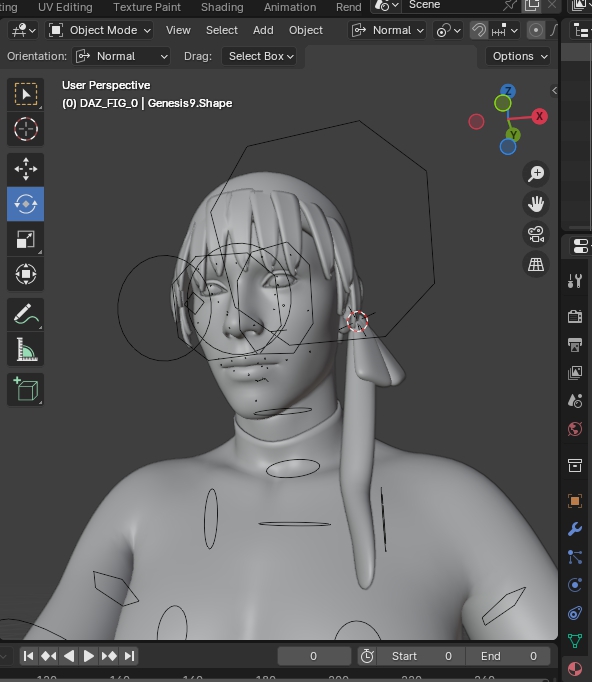Toggle proportional editing button
Screen dimensions: 592x682
tap(535, 30)
